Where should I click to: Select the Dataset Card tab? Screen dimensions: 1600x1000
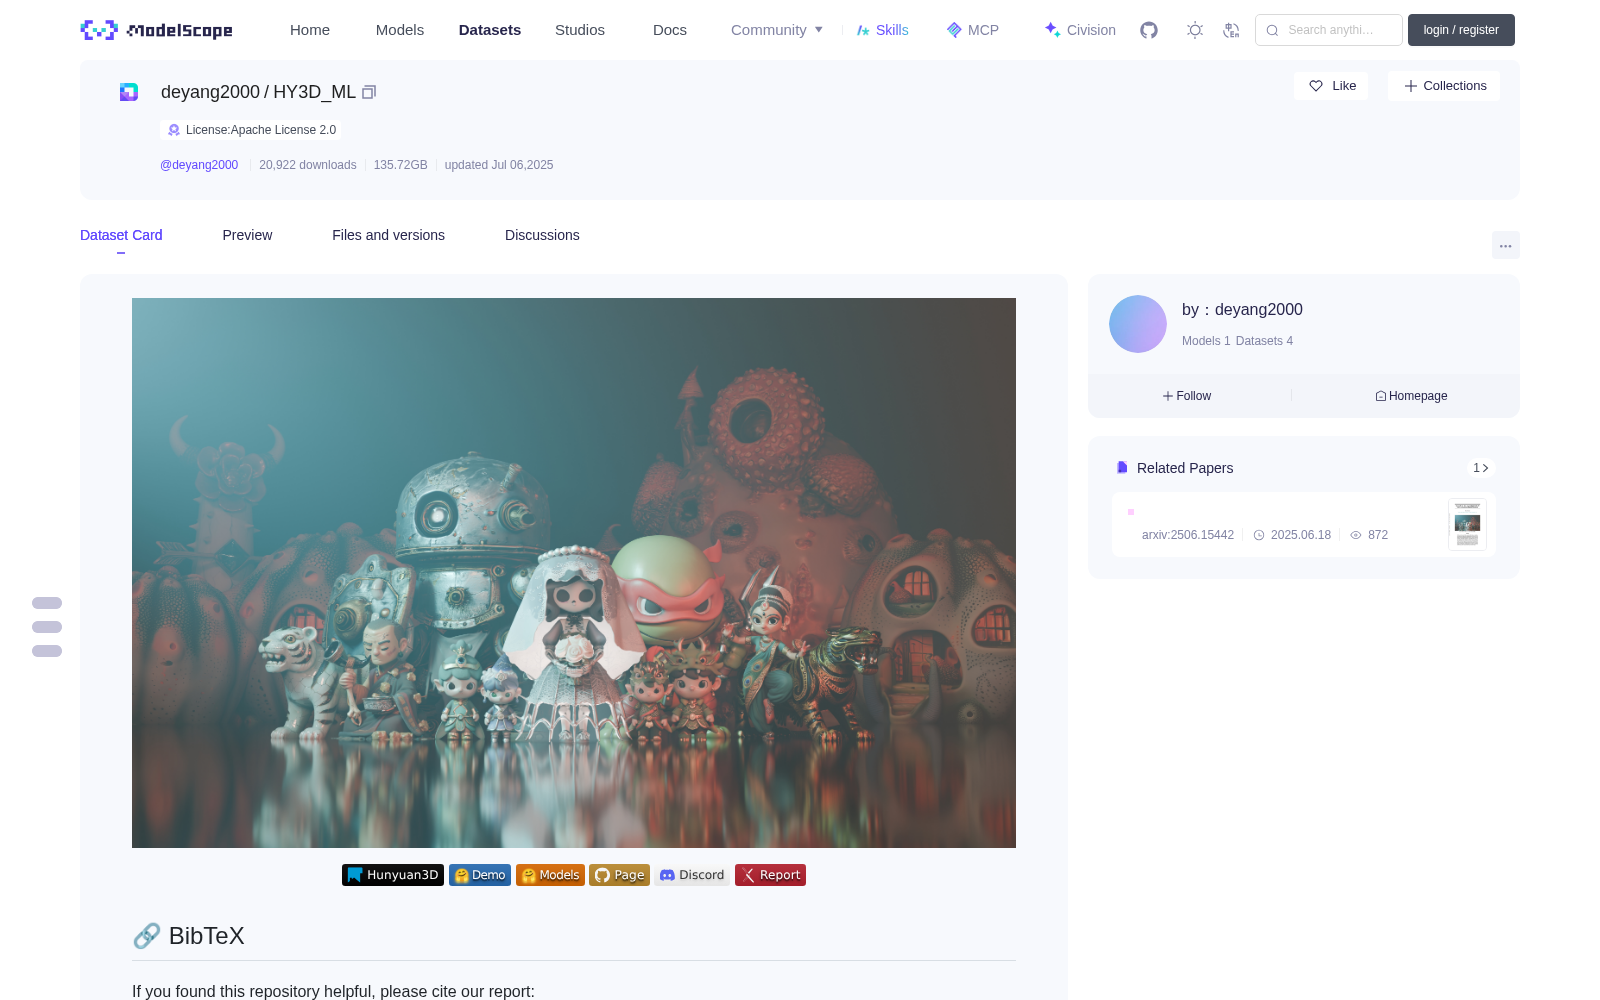(x=121, y=235)
